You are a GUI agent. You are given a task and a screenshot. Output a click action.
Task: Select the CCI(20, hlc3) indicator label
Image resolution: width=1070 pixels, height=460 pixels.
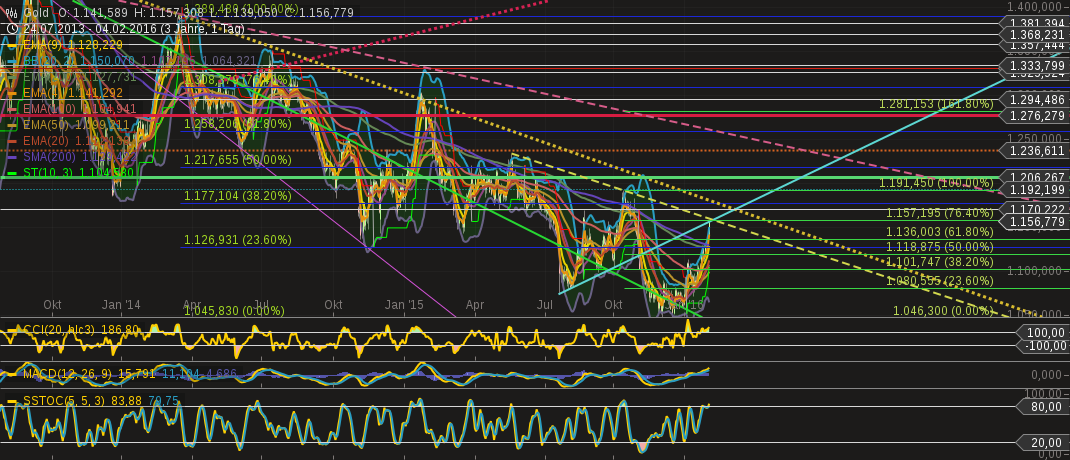coord(60,330)
